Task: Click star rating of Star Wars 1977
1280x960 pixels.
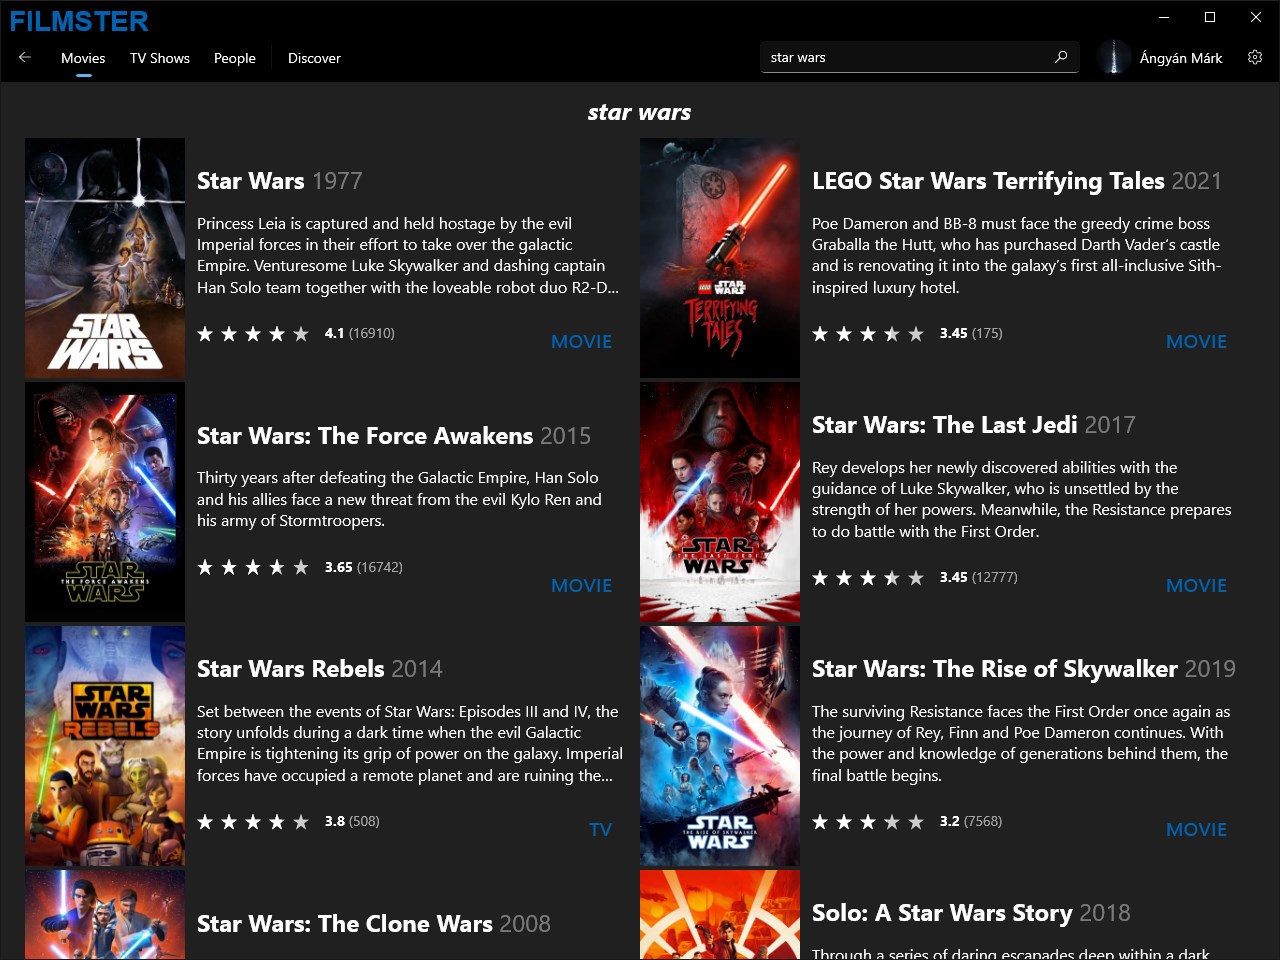Action: pos(253,334)
